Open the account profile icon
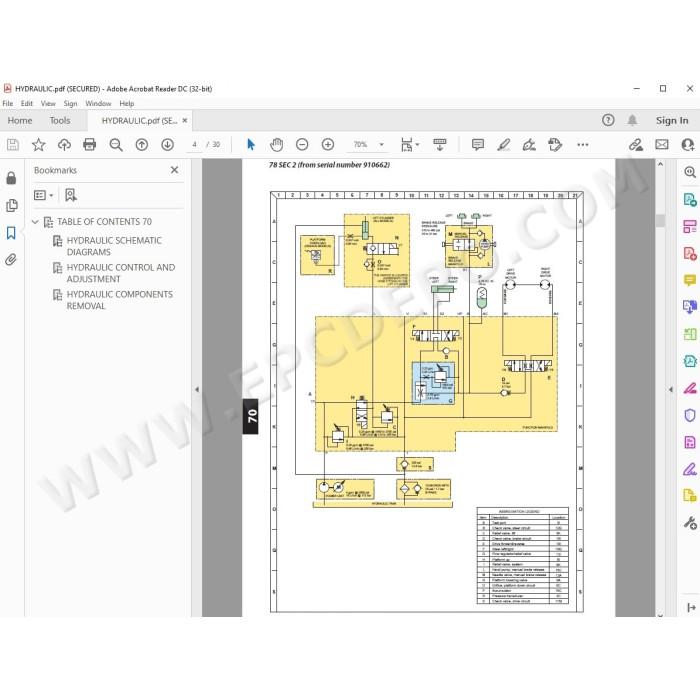This screenshot has height=700, width=700. tap(688, 145)
